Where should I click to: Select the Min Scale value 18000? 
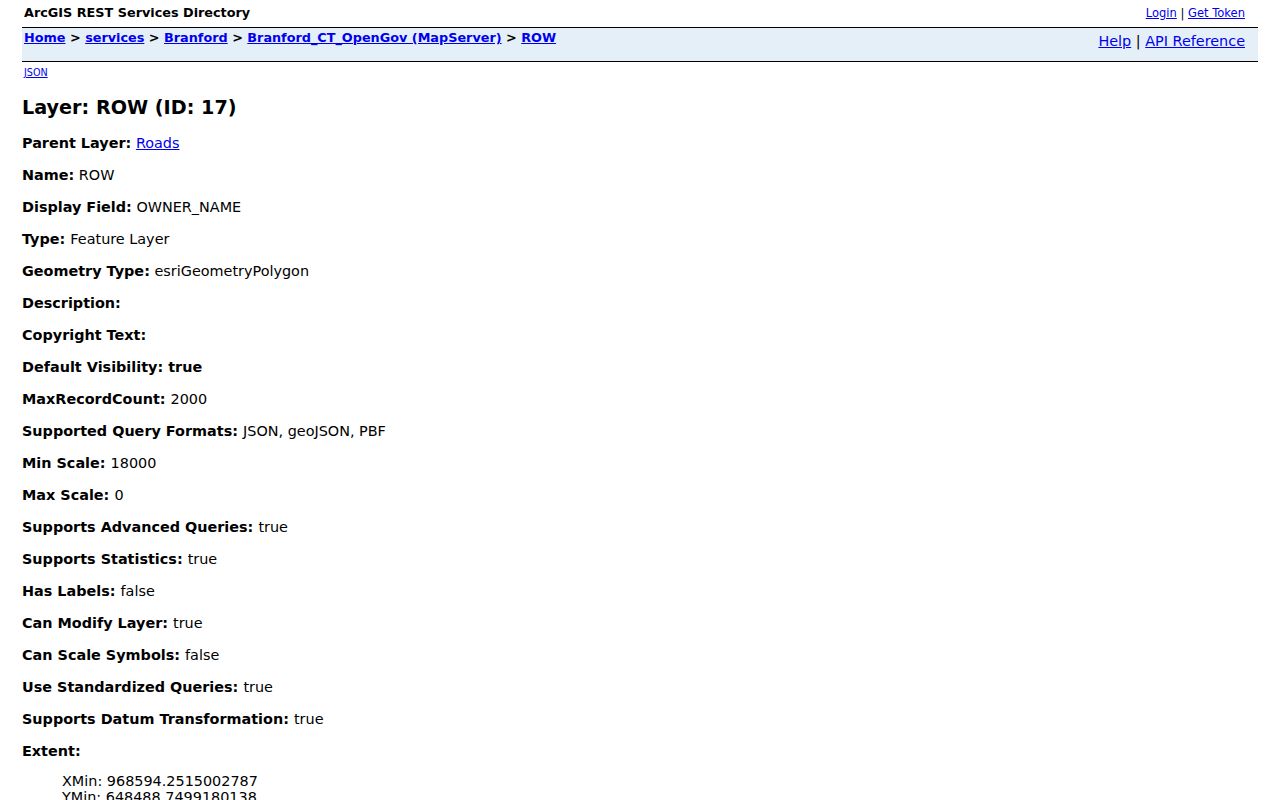click(x=133, y=463)
